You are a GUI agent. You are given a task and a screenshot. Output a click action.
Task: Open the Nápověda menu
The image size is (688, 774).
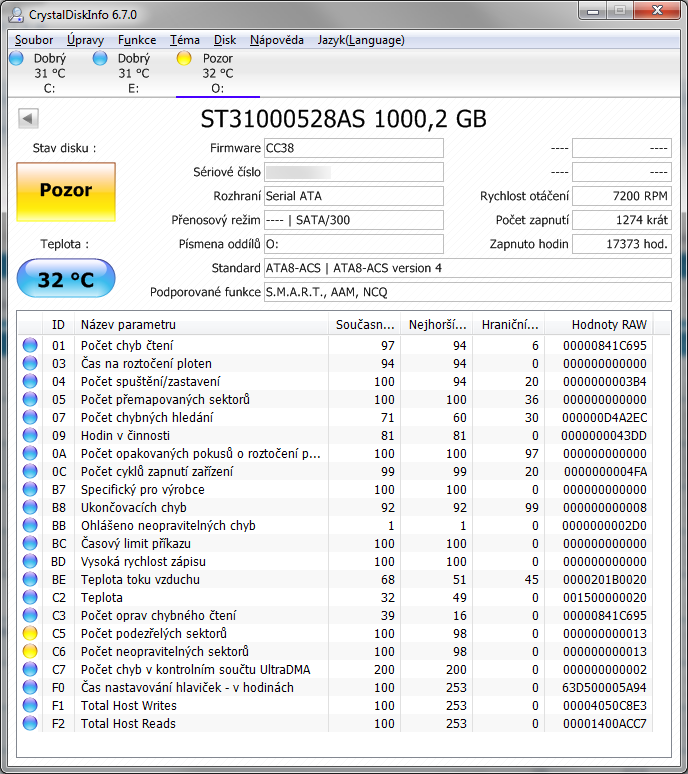tap(276, 40)
